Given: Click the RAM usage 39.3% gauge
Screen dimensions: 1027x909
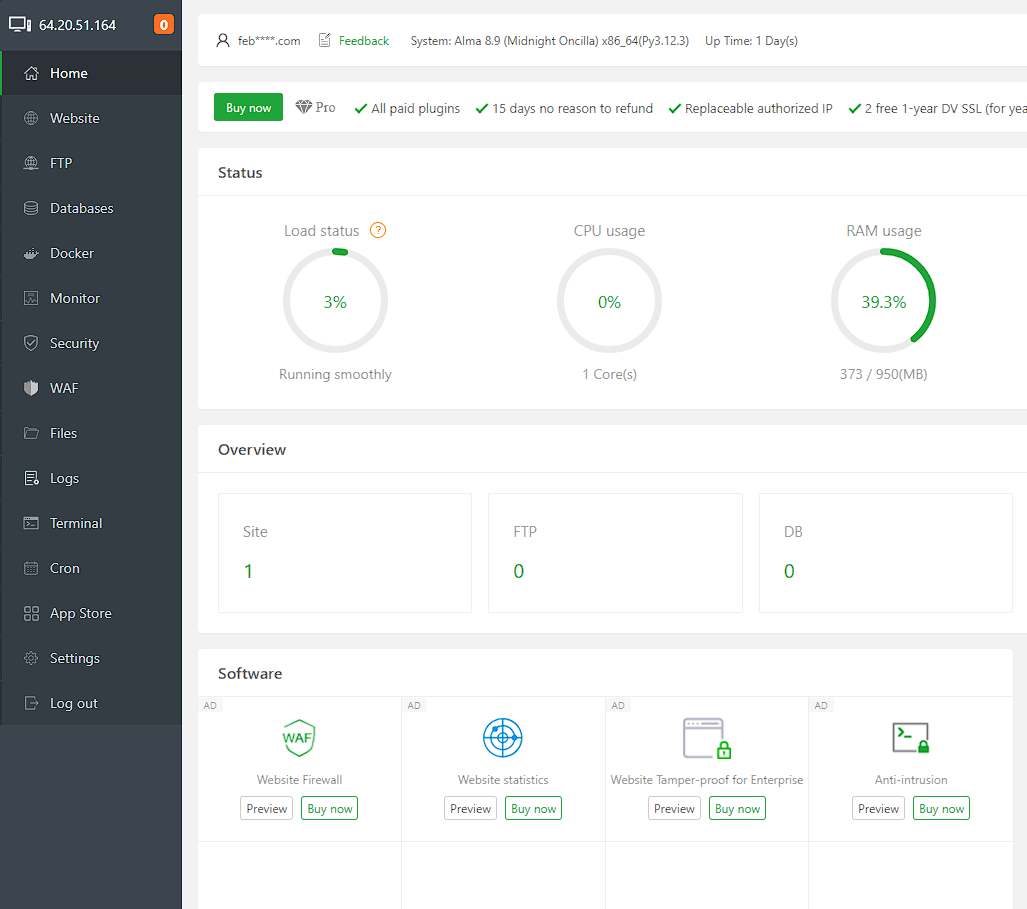Looking at the screenshot, I should (884, 301).
